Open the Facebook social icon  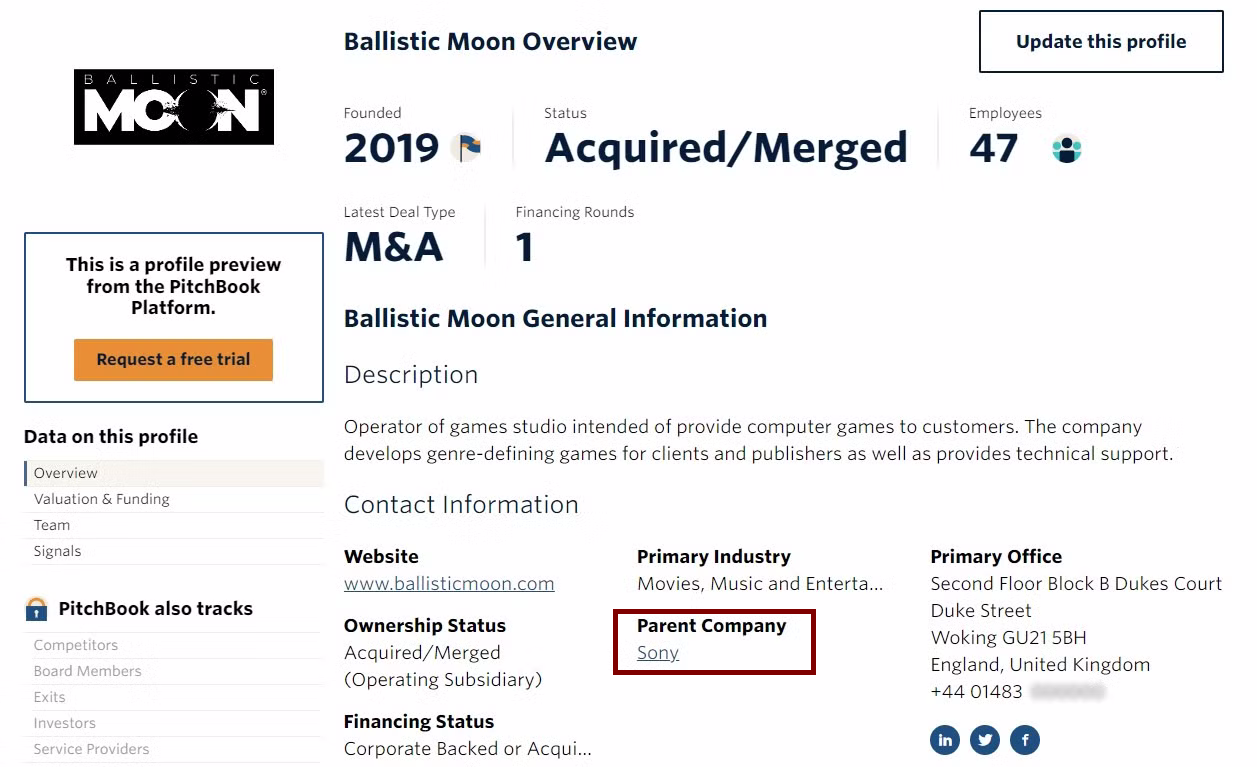[x=1025, y=740]
